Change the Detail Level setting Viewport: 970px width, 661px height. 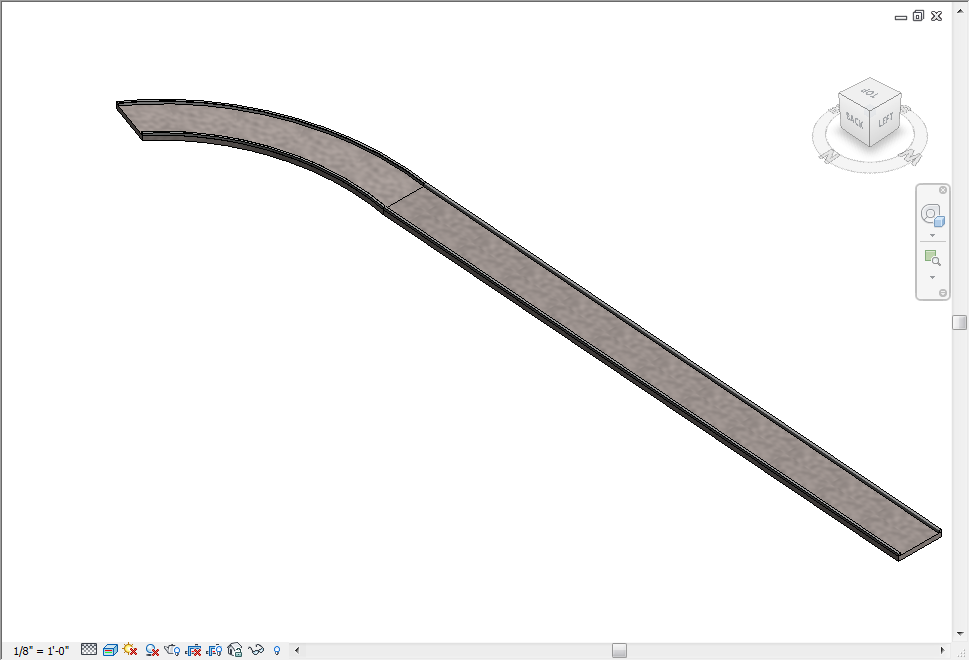pyautogui.click(x=88, y=648)
